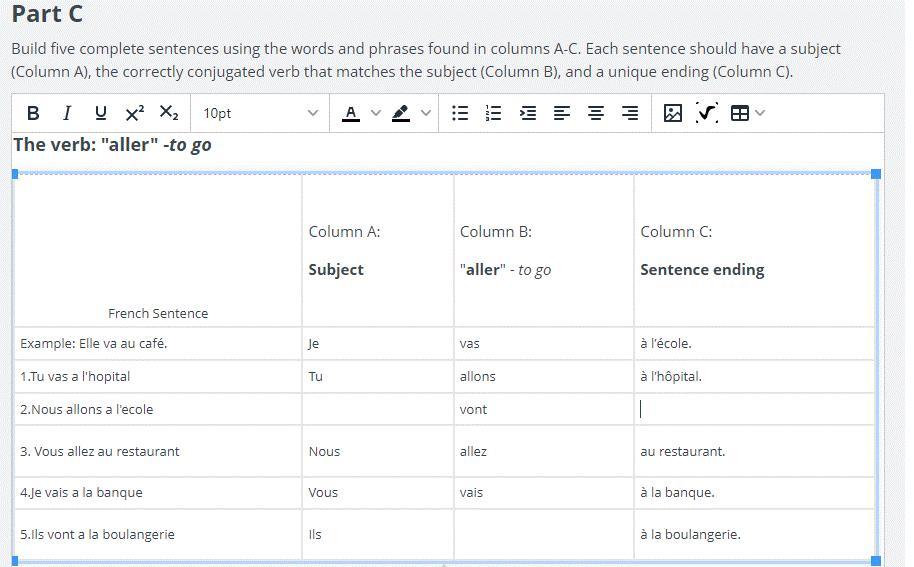The height and width of the screenshot is (567, 914).
Task: Open the math equation editor
Action: [x=707, y=113]
